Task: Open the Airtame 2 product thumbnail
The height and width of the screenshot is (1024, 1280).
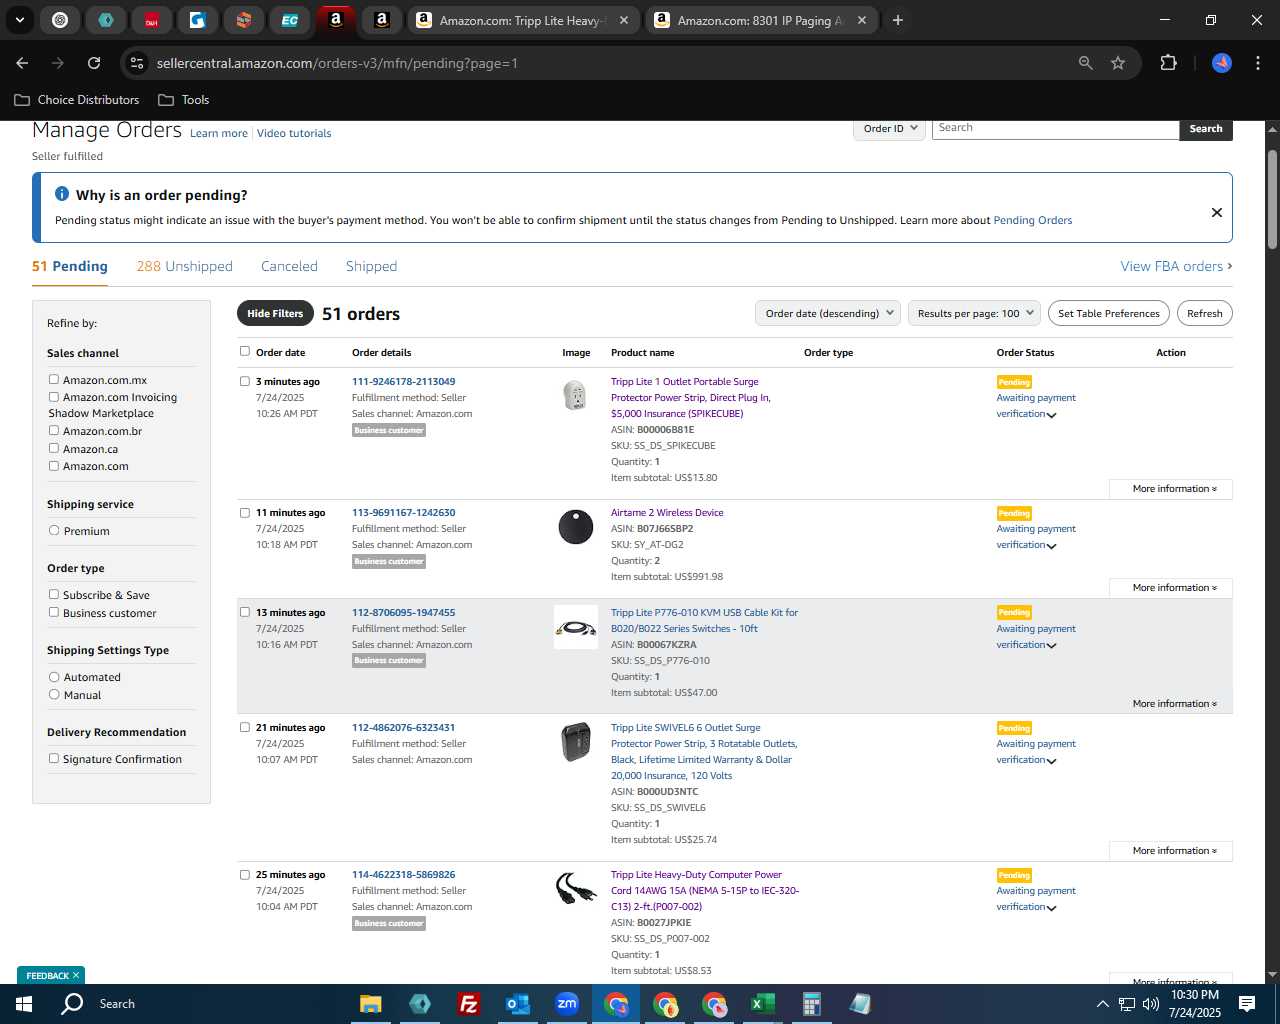Action: click(575, 527)
